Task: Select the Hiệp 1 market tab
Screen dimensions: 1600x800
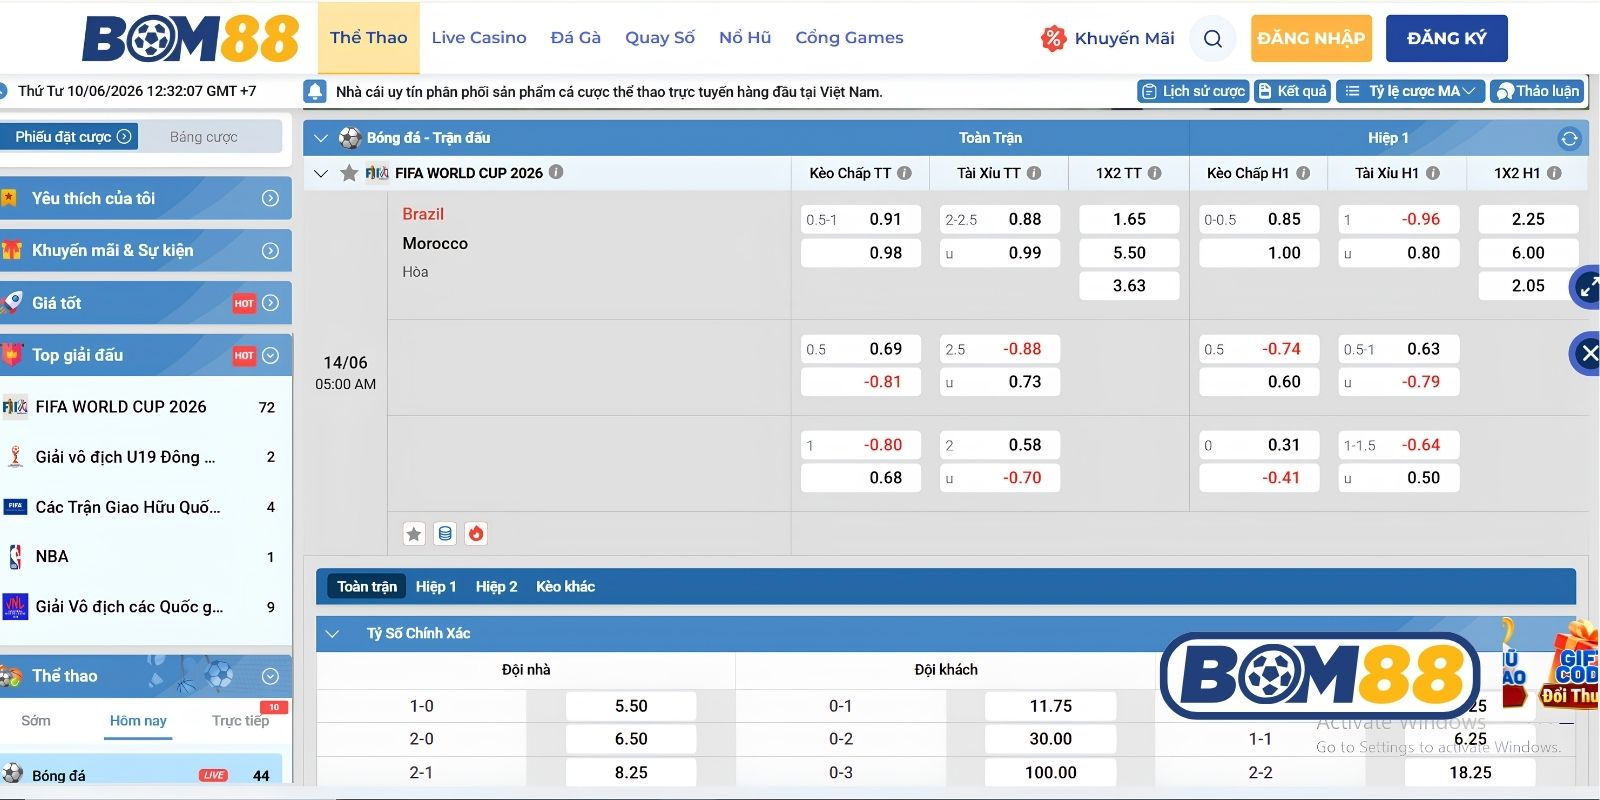Action: [x=436, y=587]
